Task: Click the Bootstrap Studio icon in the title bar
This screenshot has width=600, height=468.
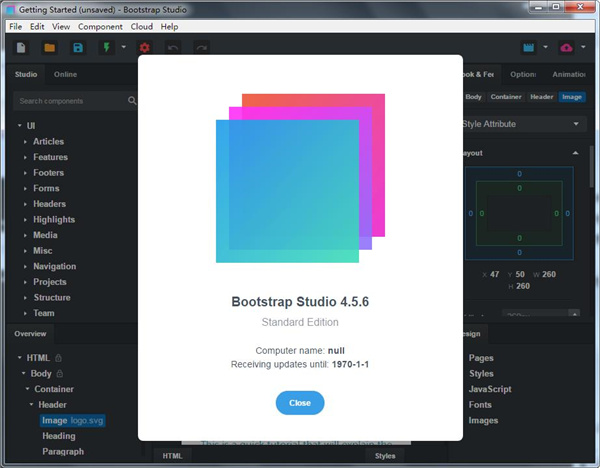Action: tap(10, 10)
